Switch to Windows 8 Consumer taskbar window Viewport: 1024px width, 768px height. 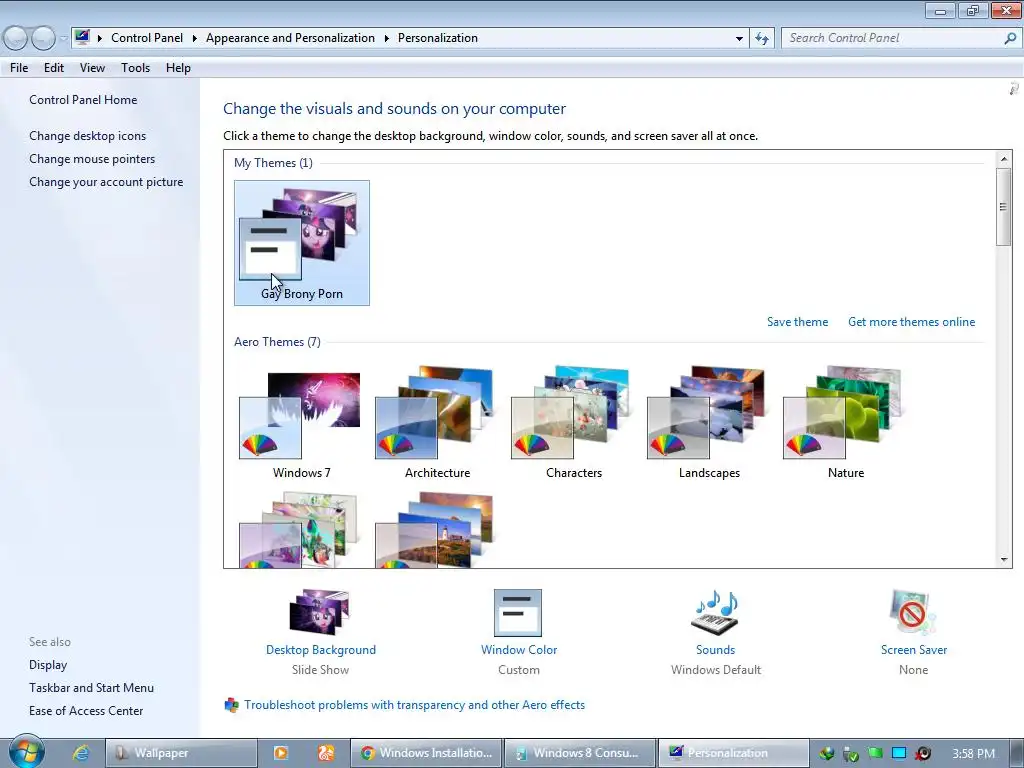coord(580,753)
